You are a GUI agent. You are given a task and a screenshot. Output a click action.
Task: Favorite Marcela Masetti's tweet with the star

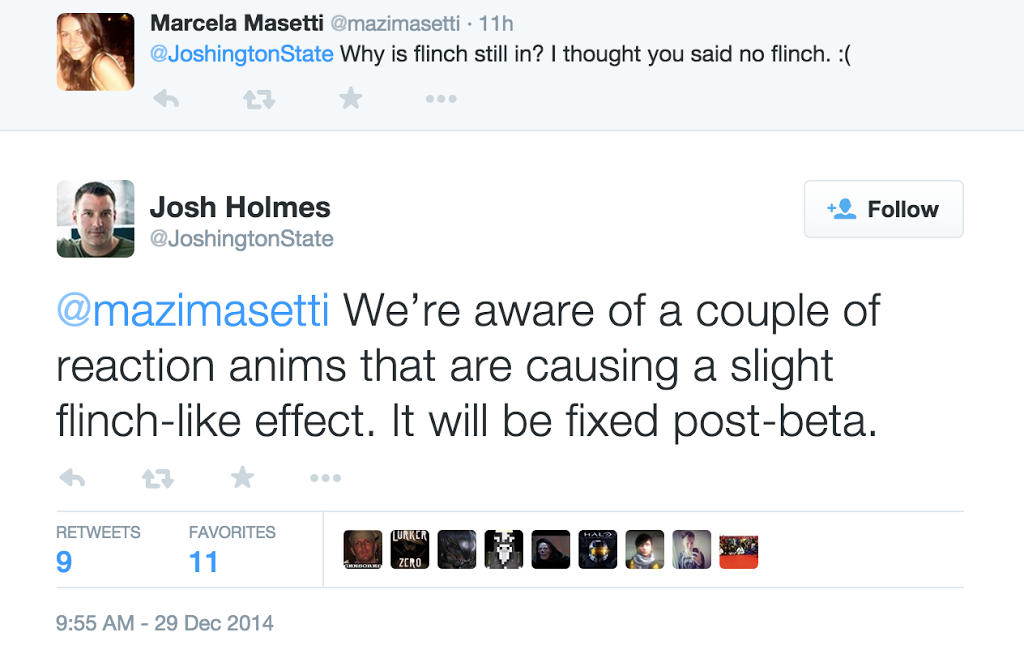coord(350,98)
